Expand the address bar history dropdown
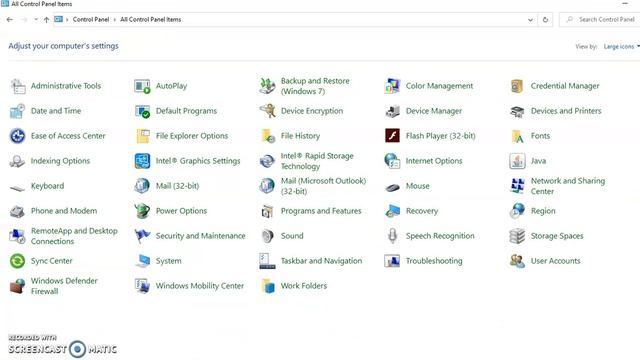640x360 pixels. pyautogui.click(x=530, y=20)
